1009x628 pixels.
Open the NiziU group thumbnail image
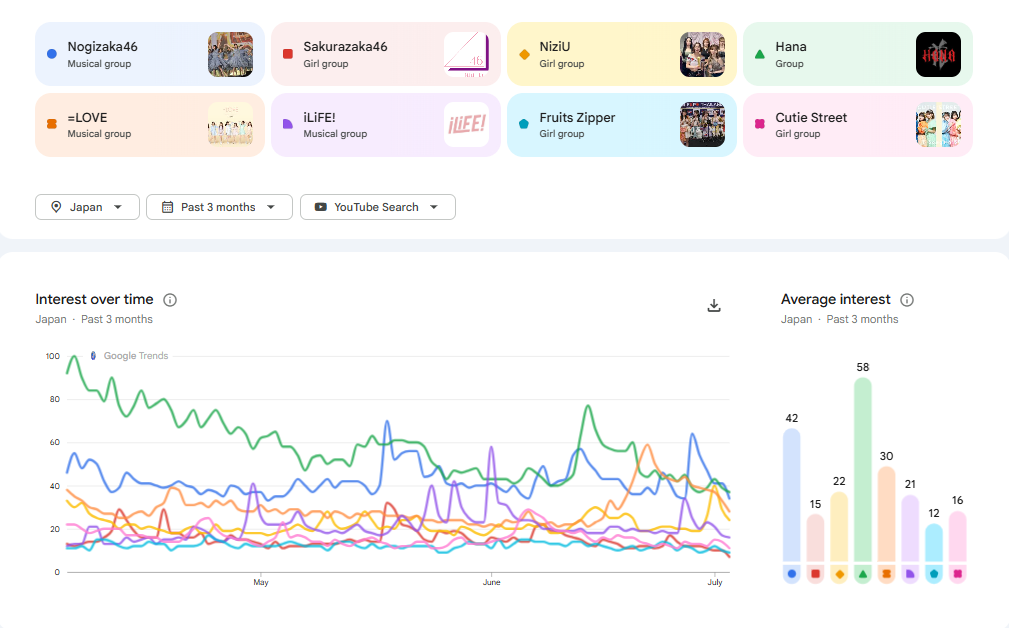coord(702,55)
